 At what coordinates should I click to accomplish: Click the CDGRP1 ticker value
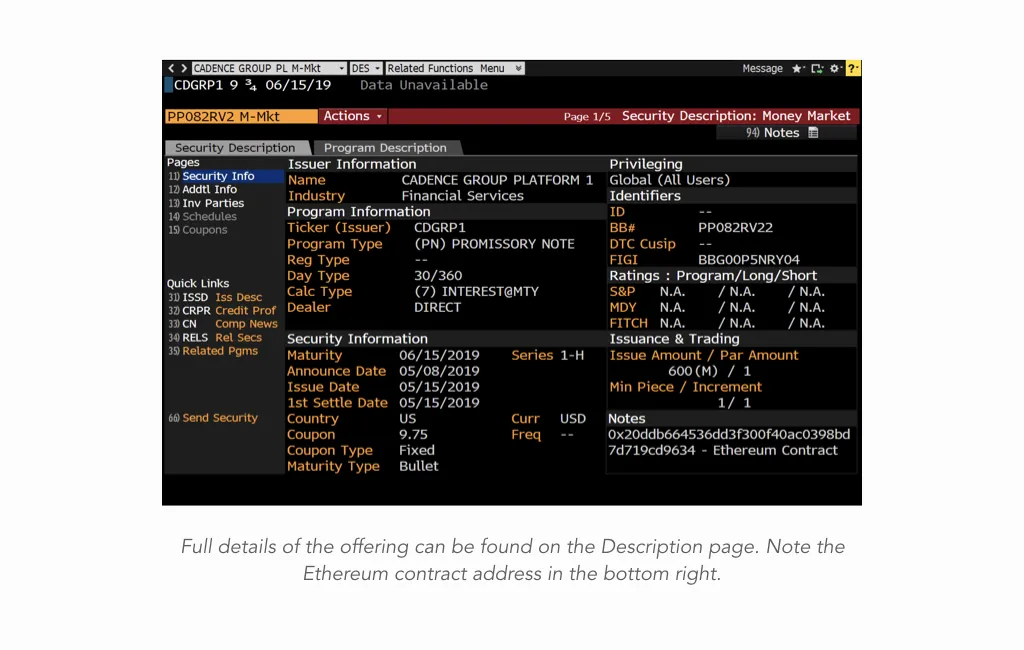(440, 228)
